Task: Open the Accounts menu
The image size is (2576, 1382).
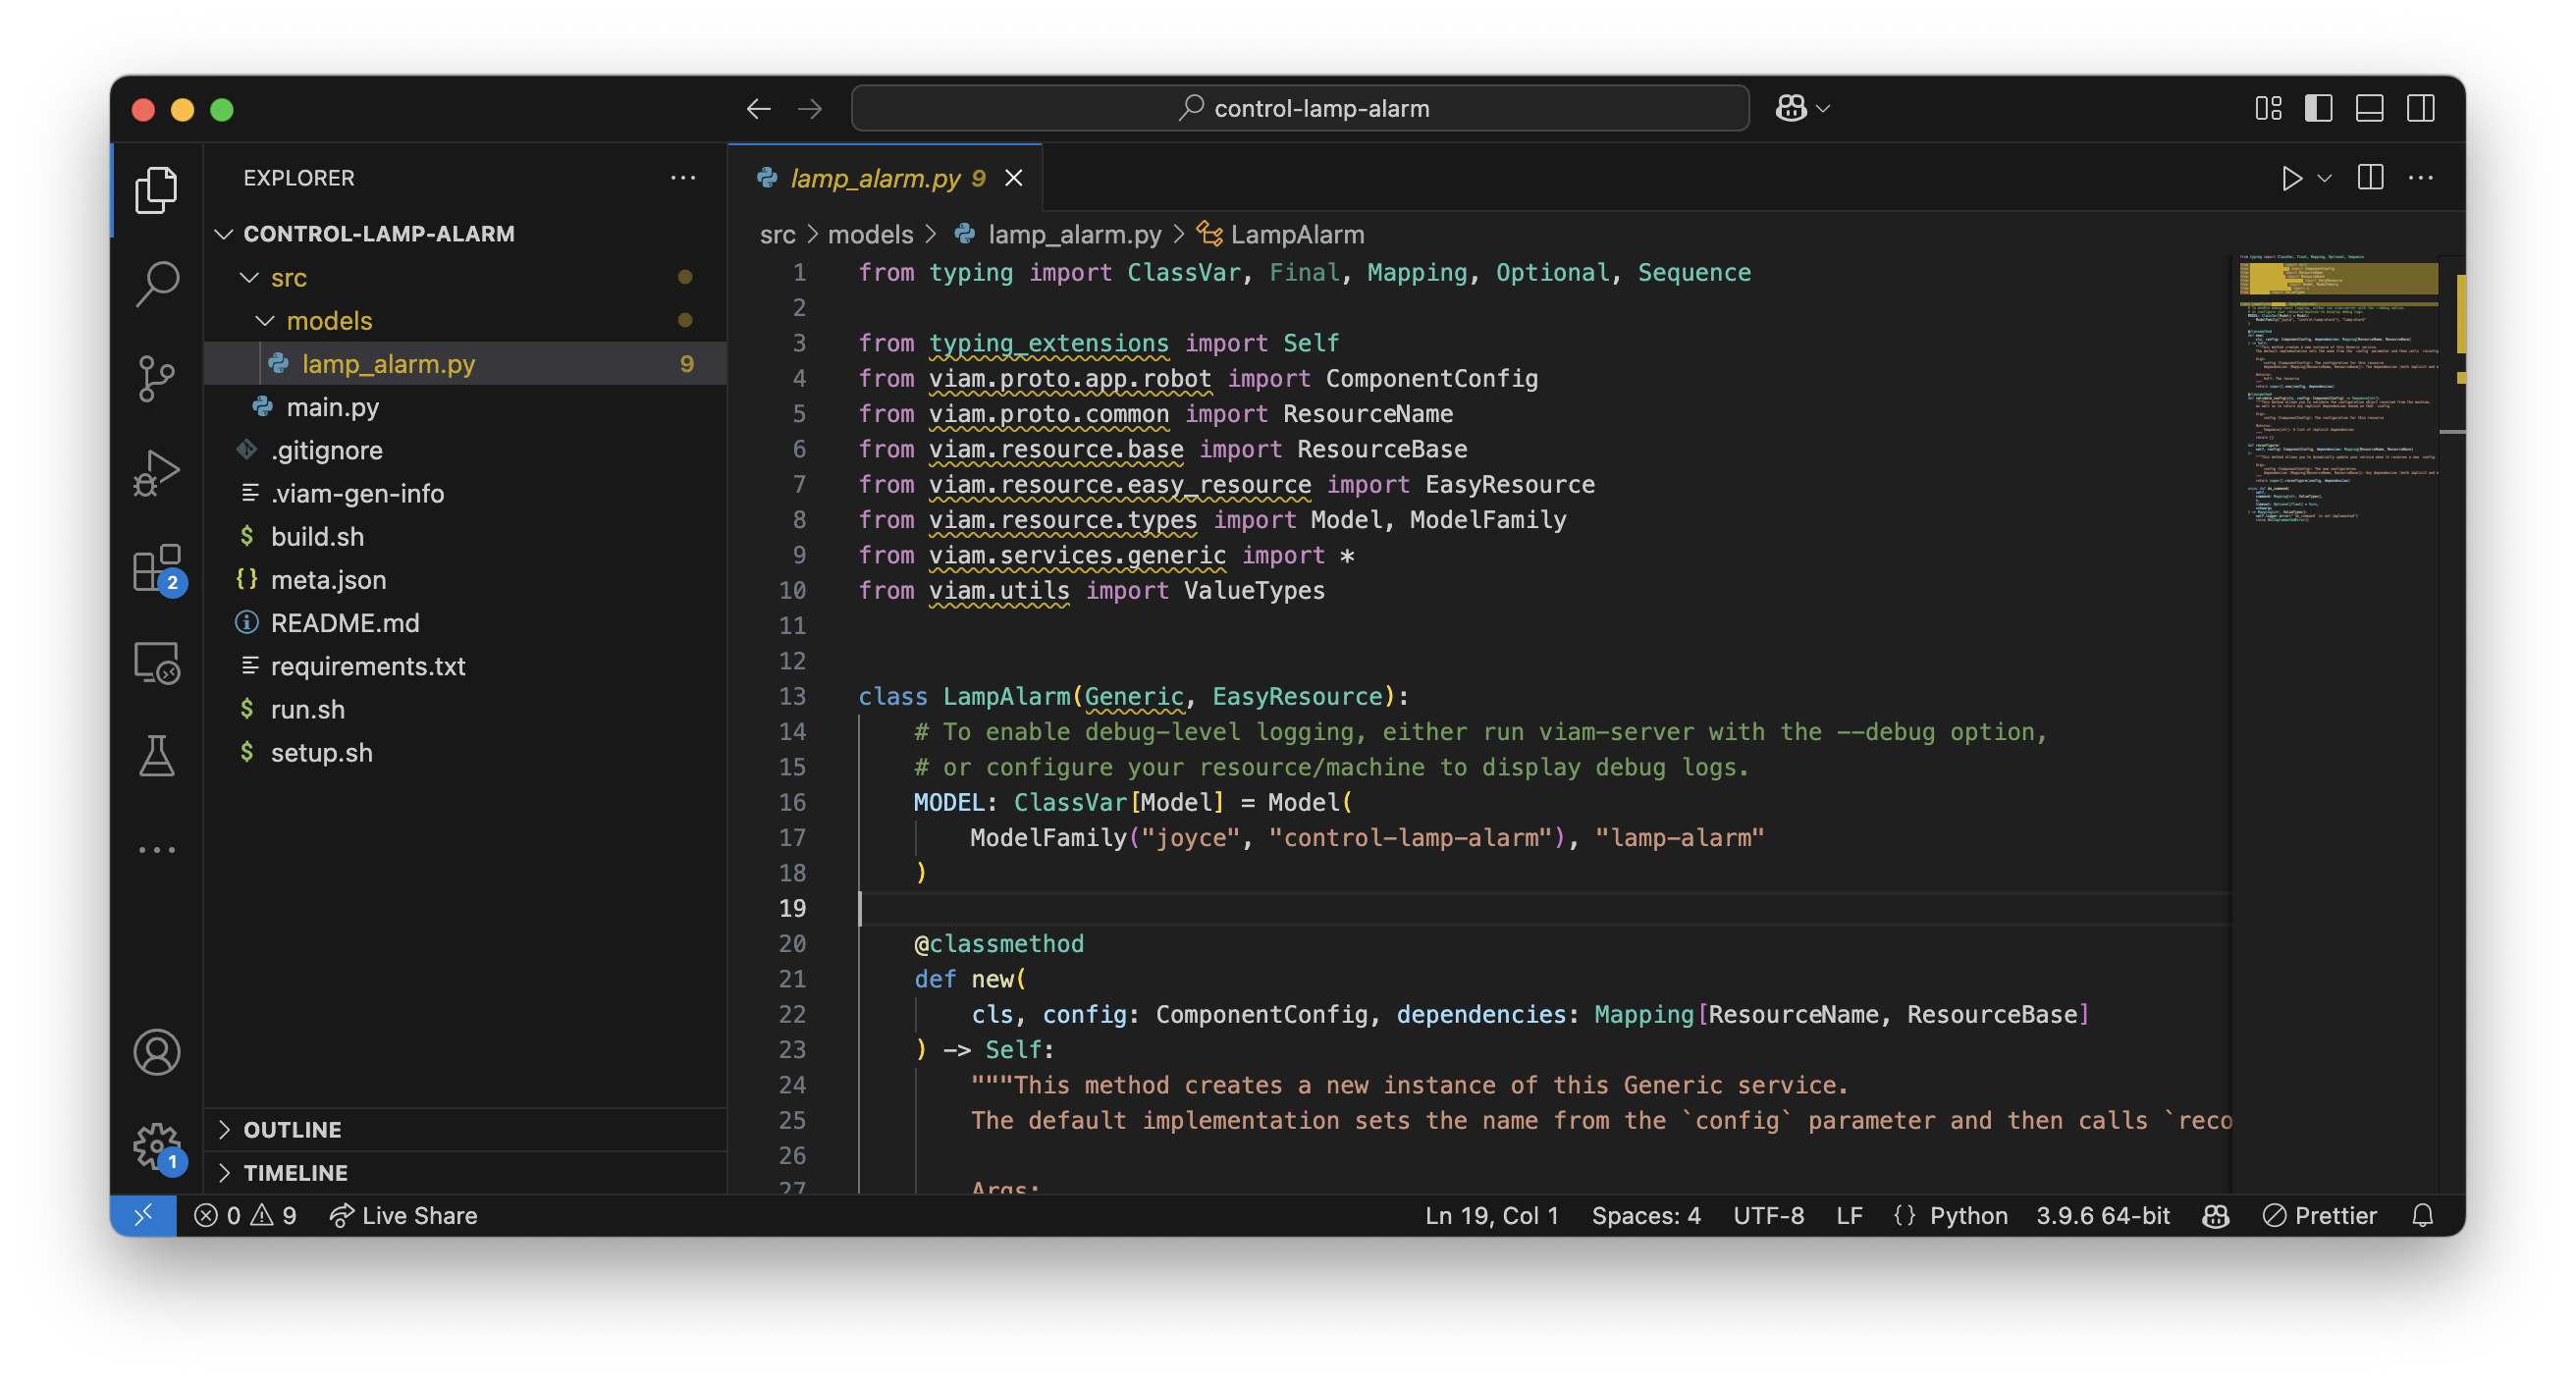Action: point(156,1052)
